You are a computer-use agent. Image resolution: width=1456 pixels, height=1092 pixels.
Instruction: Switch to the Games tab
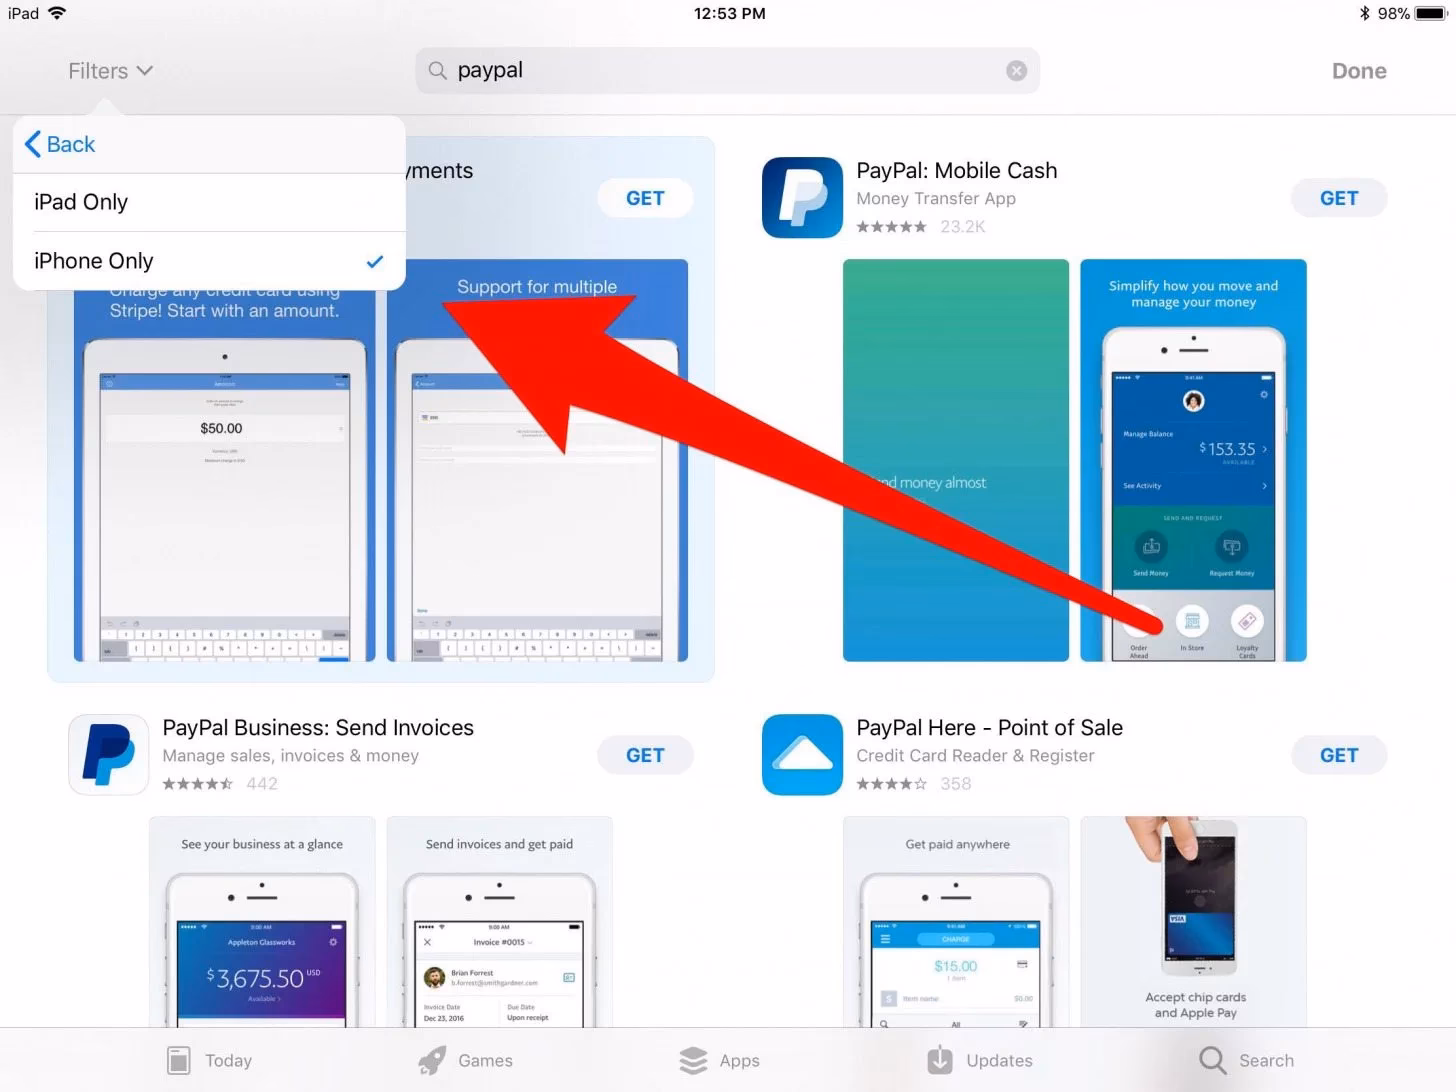[465, 1060]
